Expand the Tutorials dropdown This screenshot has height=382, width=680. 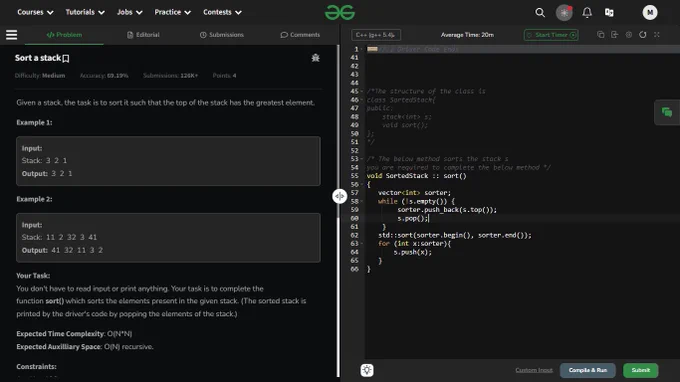click(85, 13)
